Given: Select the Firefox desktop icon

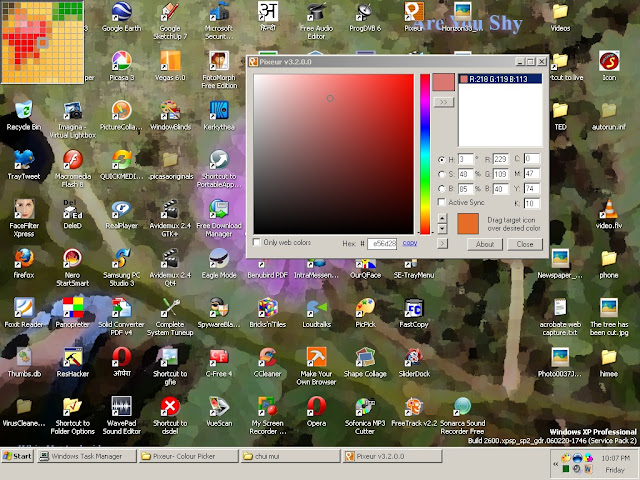Looking at the screenshot, I should (24, 264).
